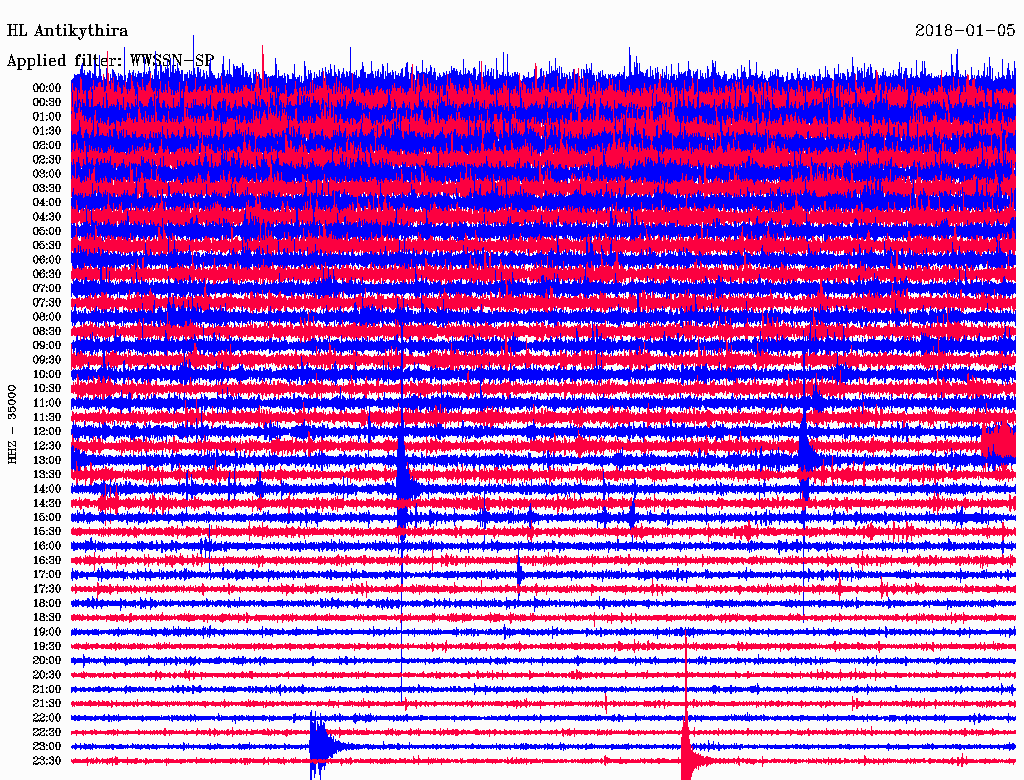Click the 11:30 time label
The height and width of the screenshot is (780, 1024).
[x=47, y=417]
